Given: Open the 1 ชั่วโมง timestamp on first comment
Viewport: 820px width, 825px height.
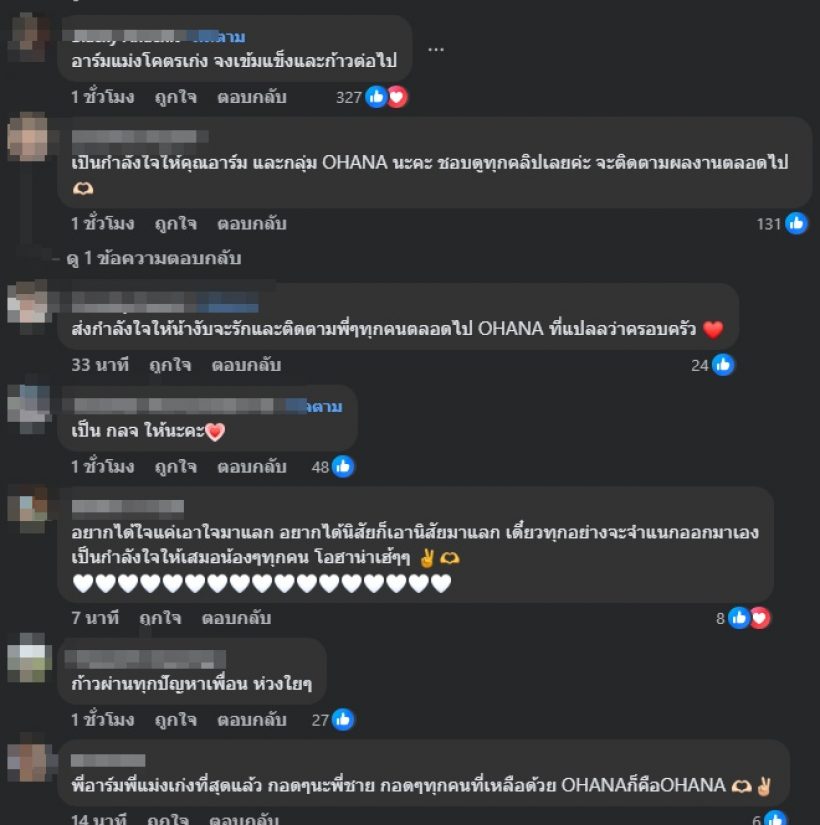Looking at the screenshot, I should pos(103,97).
